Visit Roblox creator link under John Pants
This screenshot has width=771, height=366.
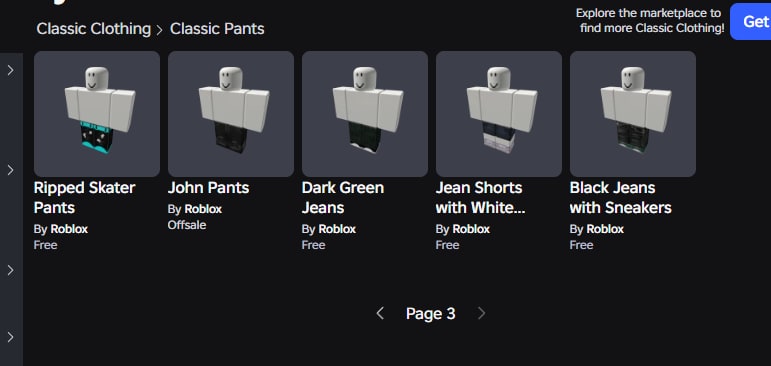(x=203, y=209)
